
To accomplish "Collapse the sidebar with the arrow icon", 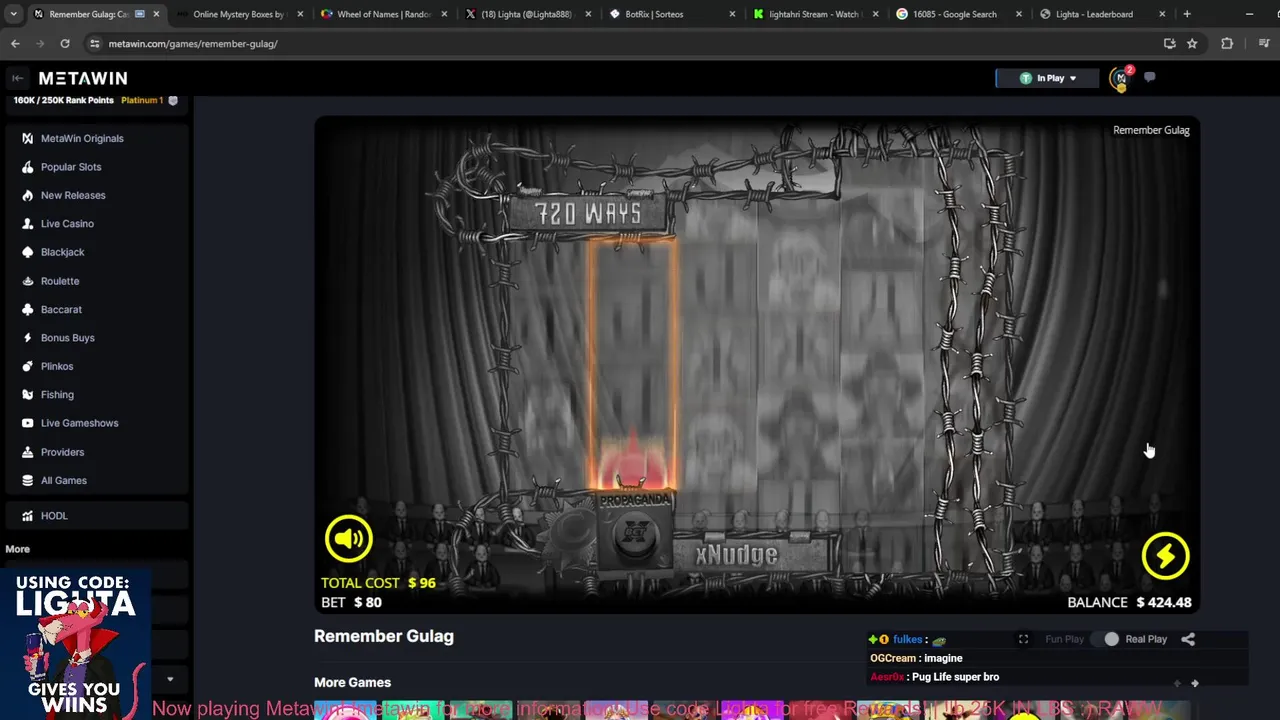I will pyautogui.click(x=17, y=78).
